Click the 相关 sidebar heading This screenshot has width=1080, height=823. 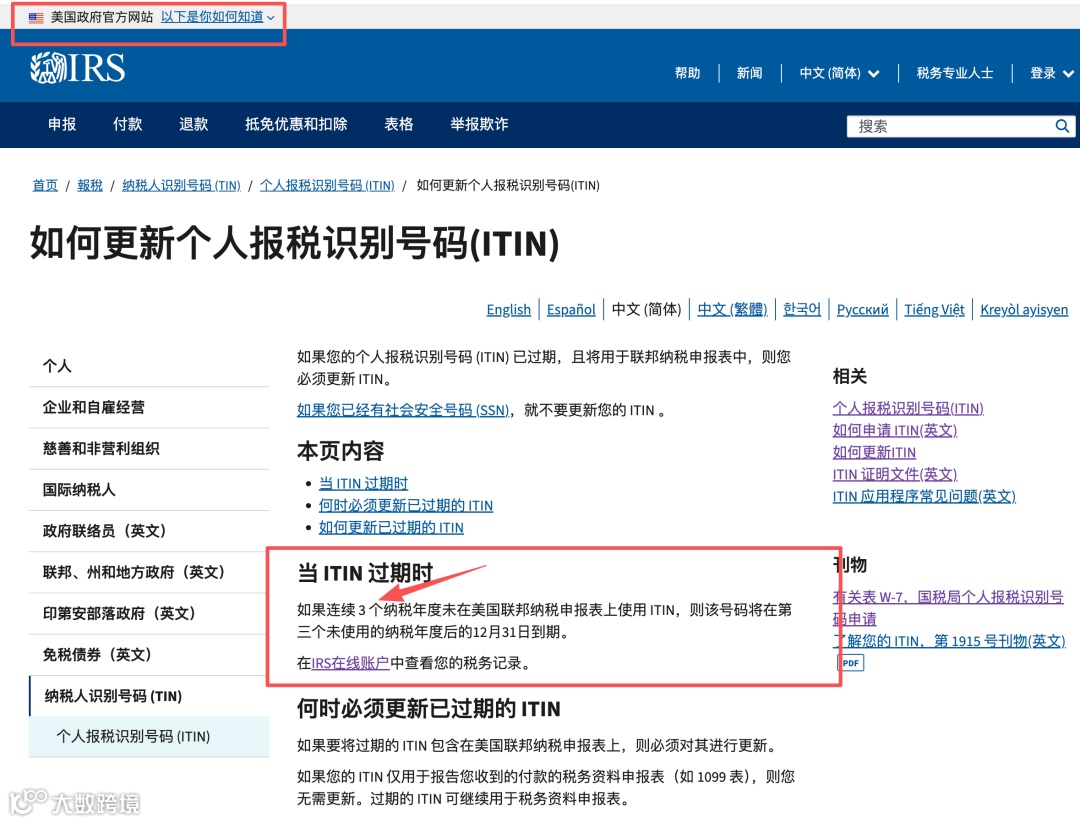point(849,376)
